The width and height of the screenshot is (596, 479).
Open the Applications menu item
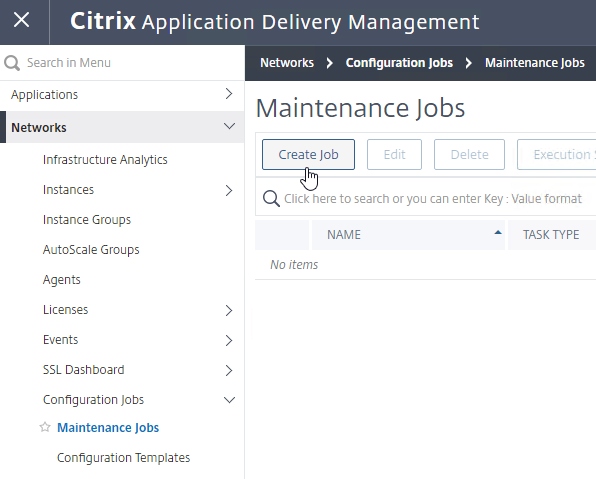coord(44,94)
